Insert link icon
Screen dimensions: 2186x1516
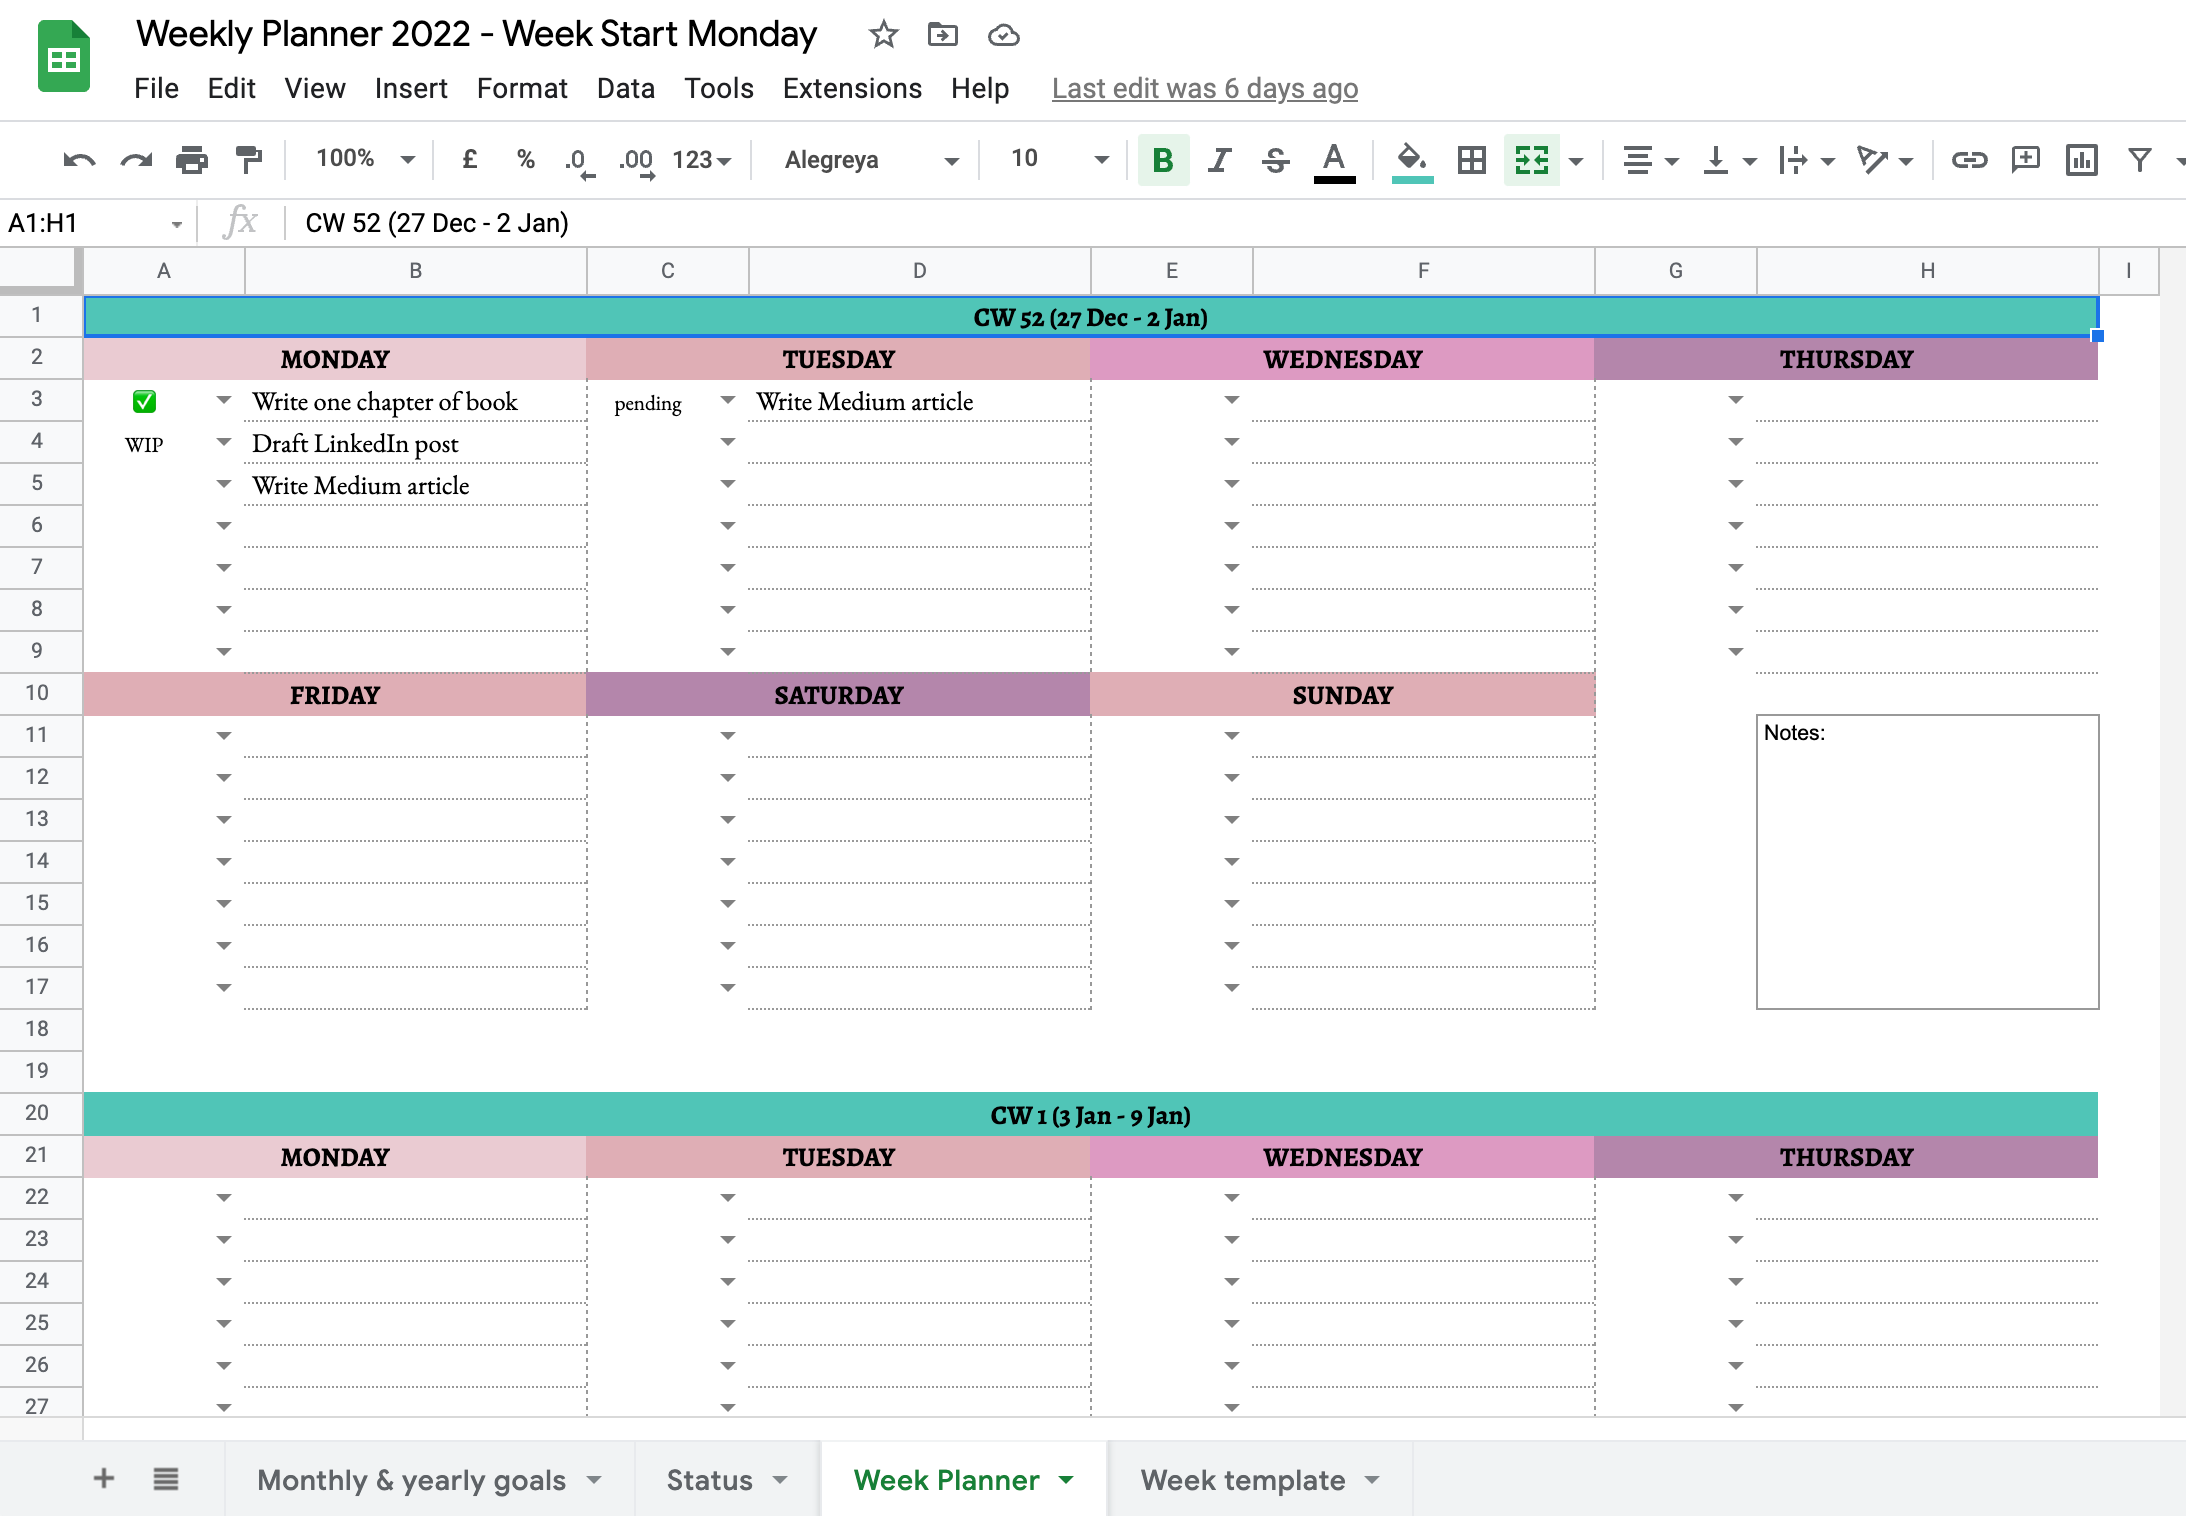tap(1969, 160)
